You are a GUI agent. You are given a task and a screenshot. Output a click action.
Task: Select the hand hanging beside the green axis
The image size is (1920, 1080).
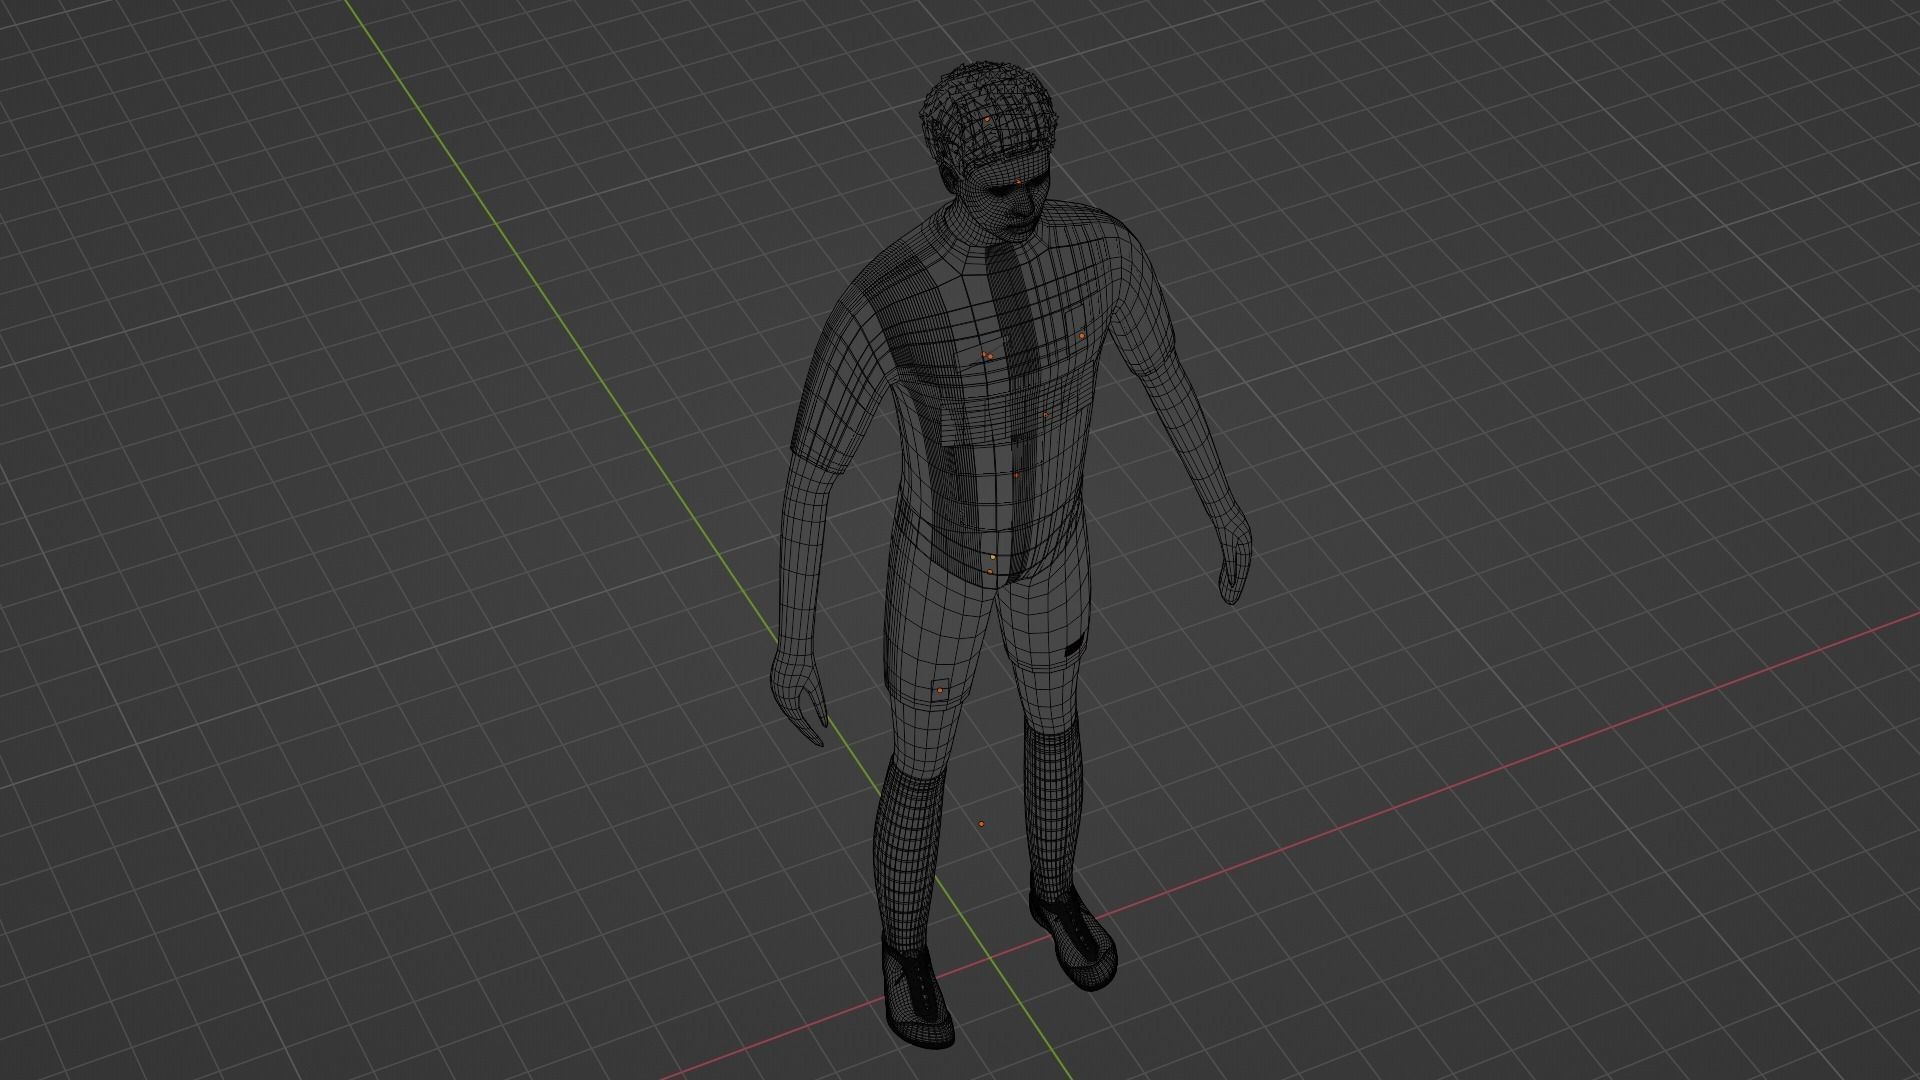(798, 695)
